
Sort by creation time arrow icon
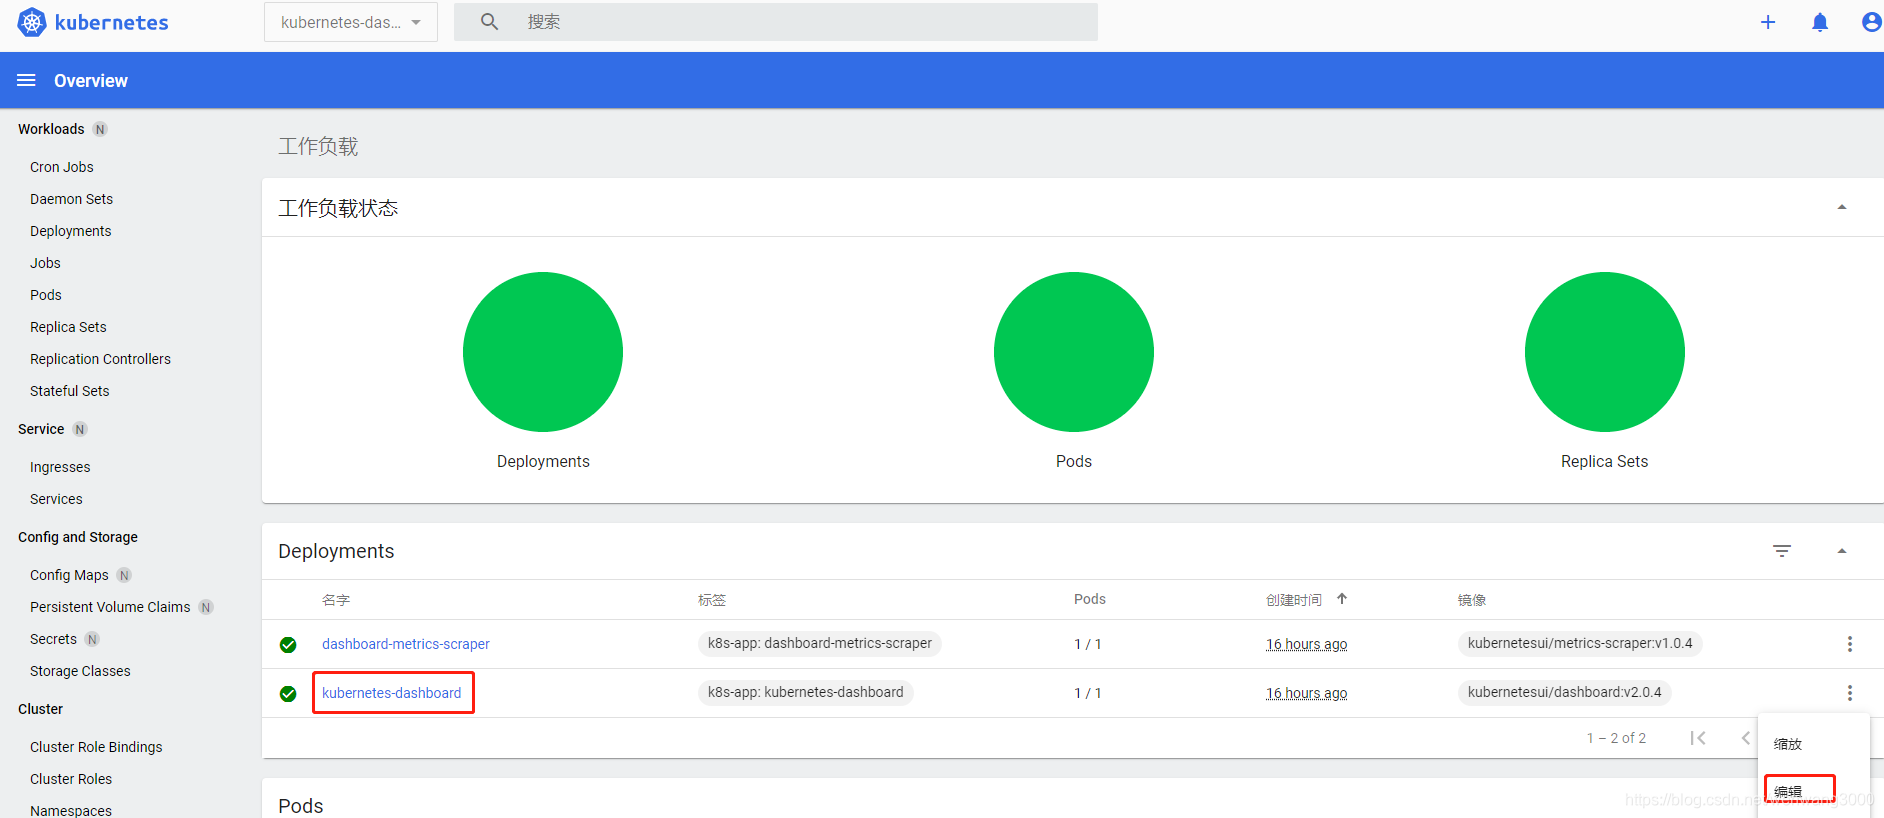coord(1342,599)
